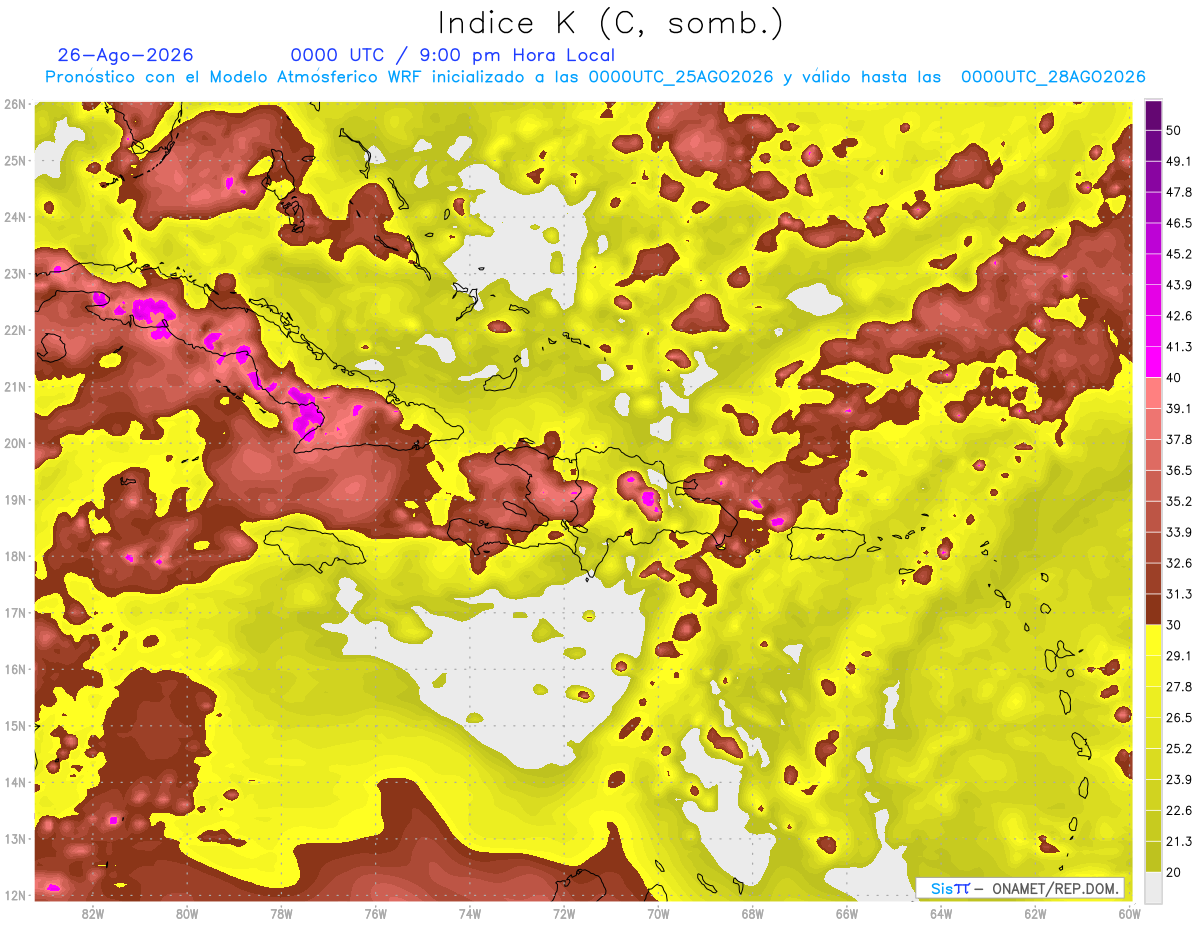Click color bar value "47.8"

(x=1178, y=192)
